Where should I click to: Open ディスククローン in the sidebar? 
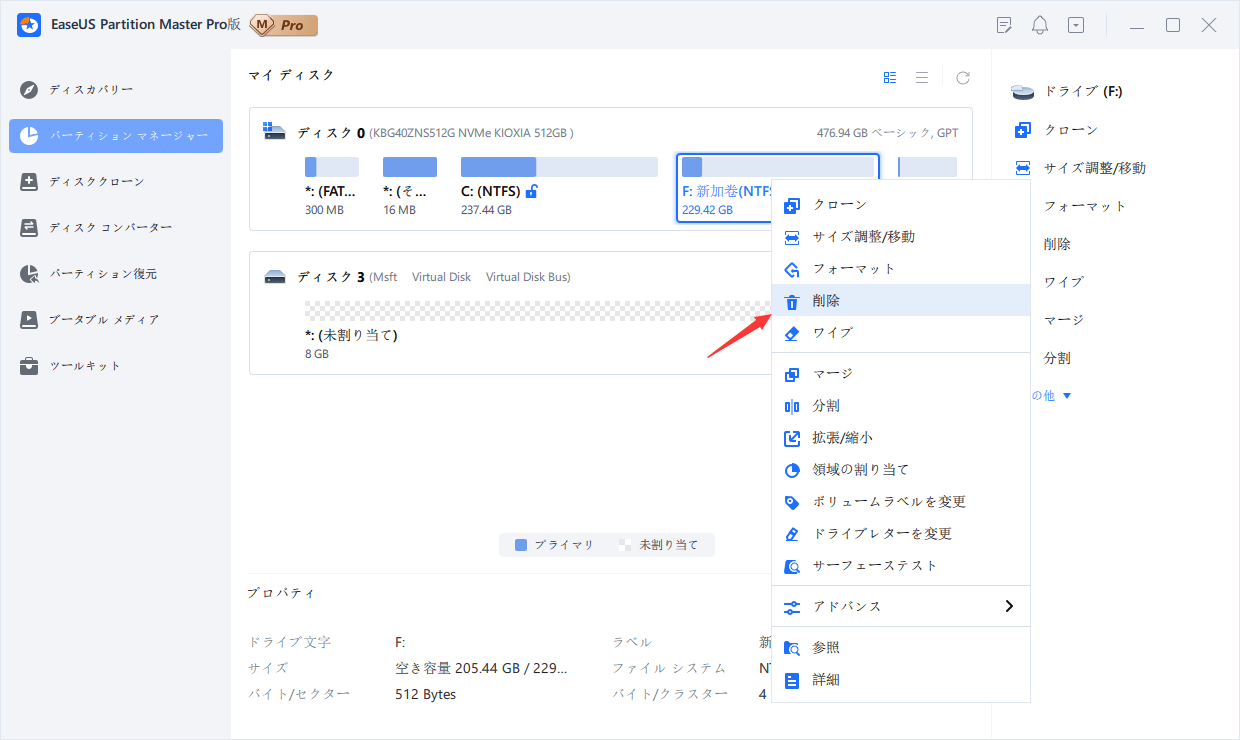(96, 182)
